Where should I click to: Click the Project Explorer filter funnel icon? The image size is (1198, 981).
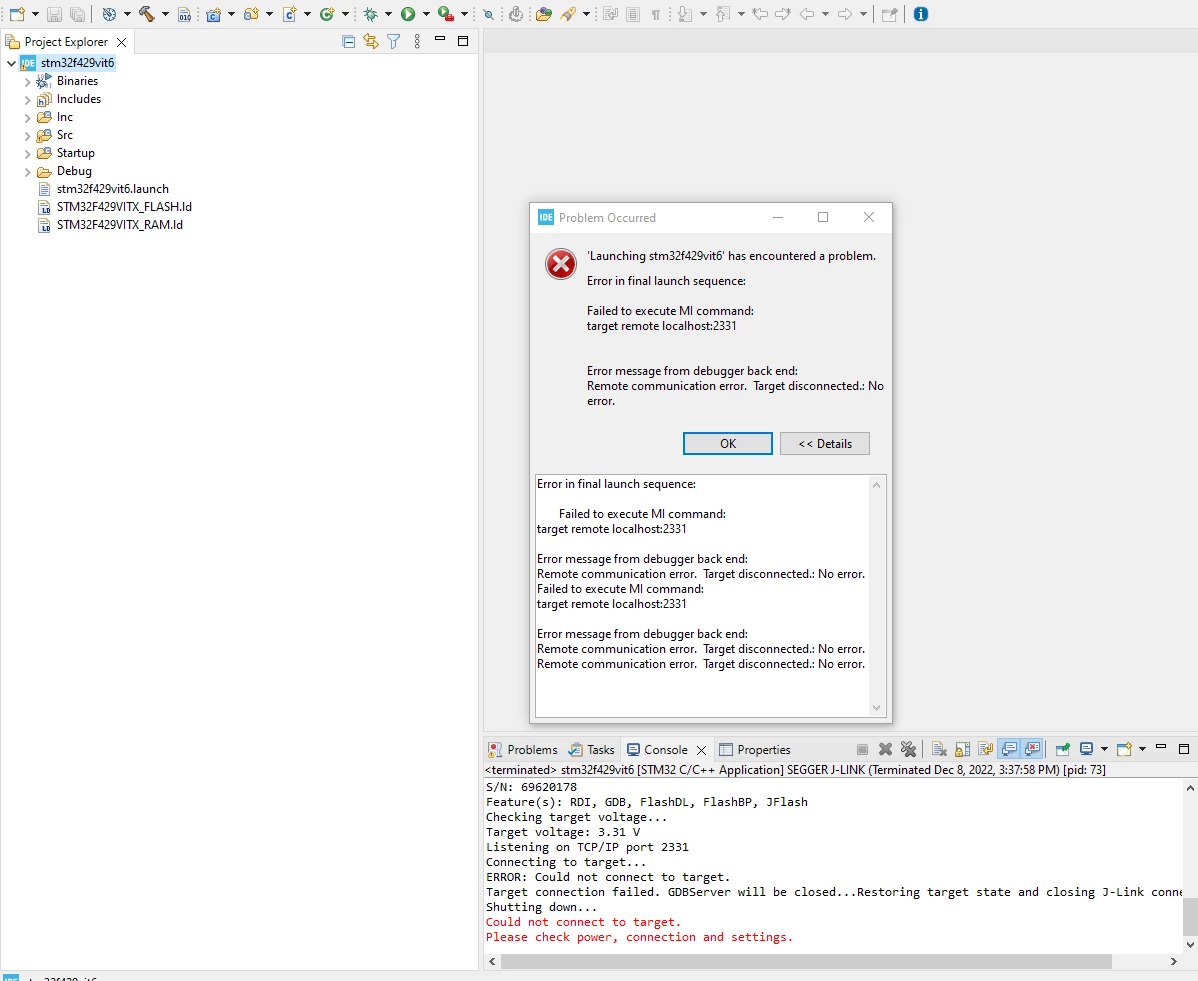tap(393, 41)
